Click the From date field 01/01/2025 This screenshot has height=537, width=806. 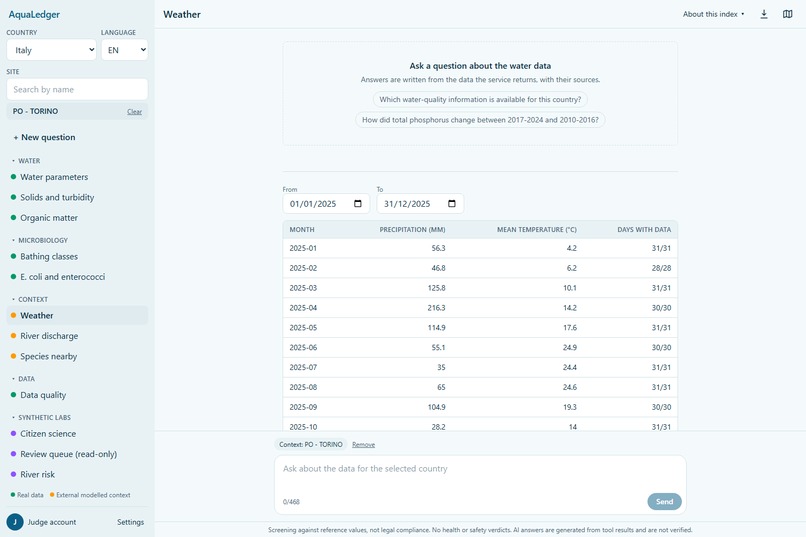326,203
